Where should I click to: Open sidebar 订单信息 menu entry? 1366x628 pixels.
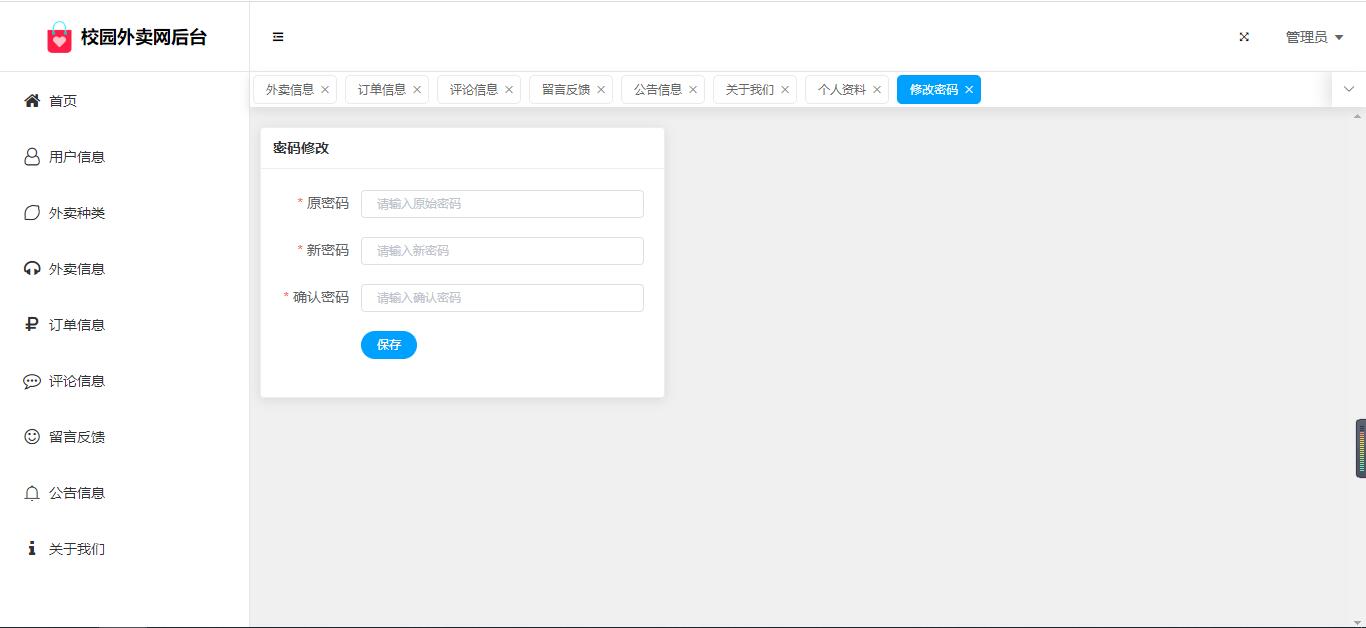tap(124, 325)
